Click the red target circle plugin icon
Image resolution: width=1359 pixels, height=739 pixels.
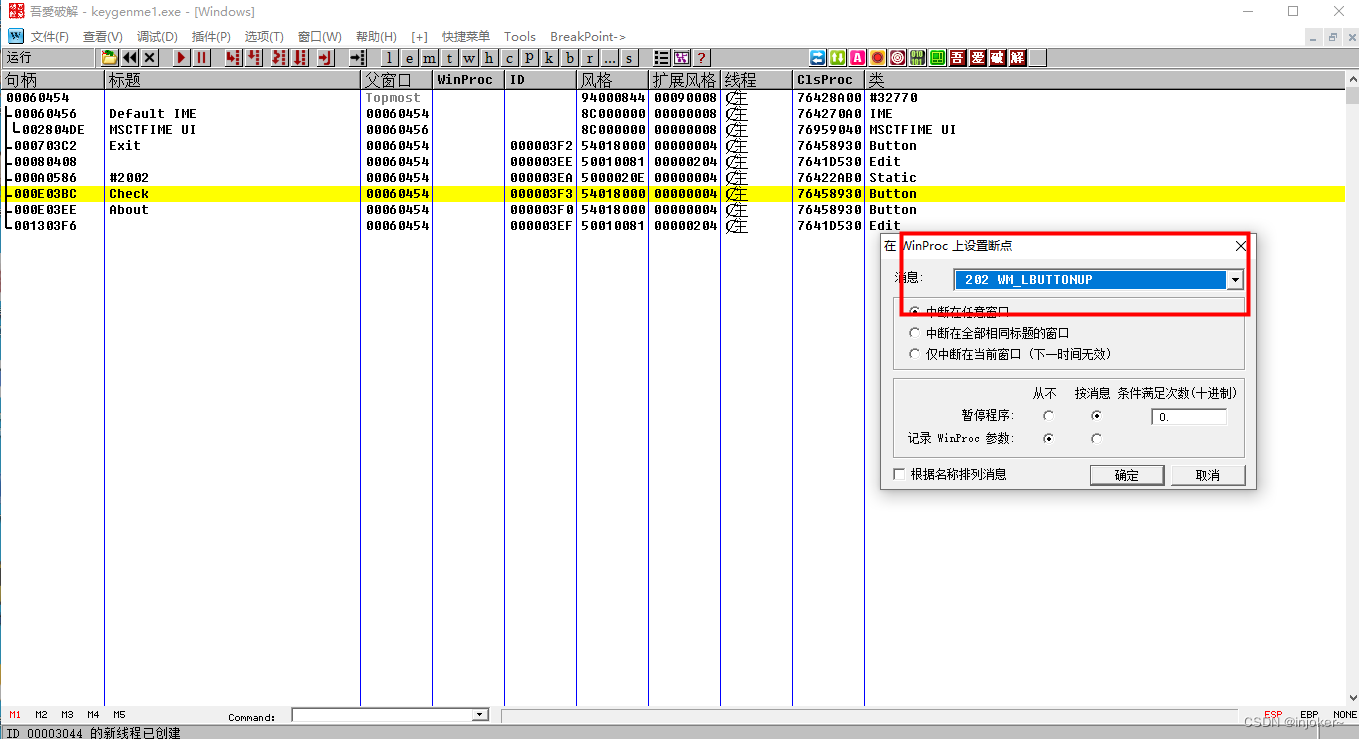[x=898, y=58]
